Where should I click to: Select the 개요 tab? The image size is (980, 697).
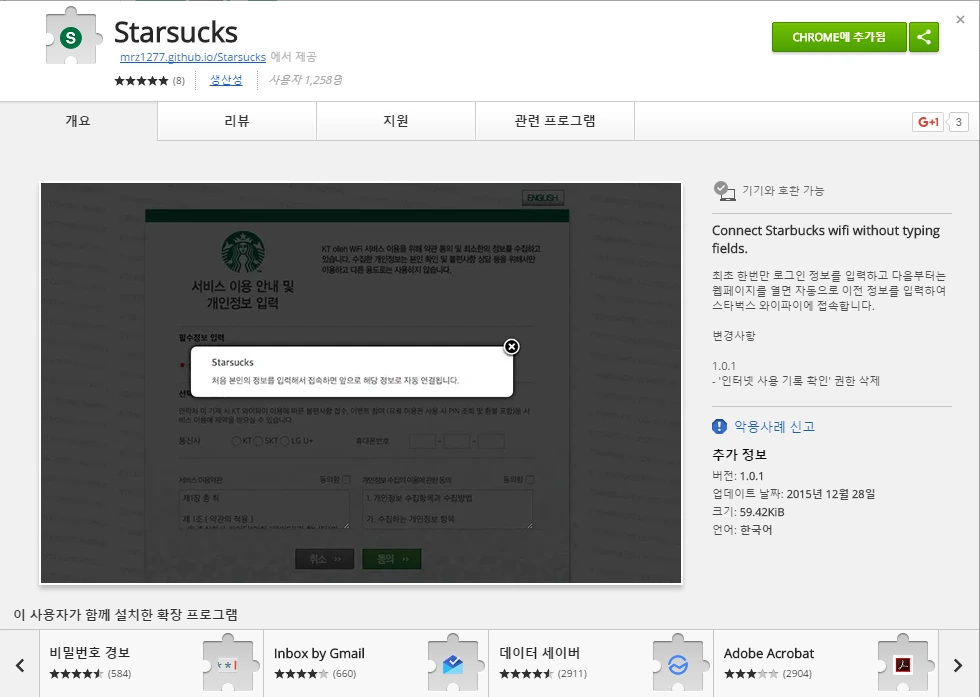tap(78, 121)
